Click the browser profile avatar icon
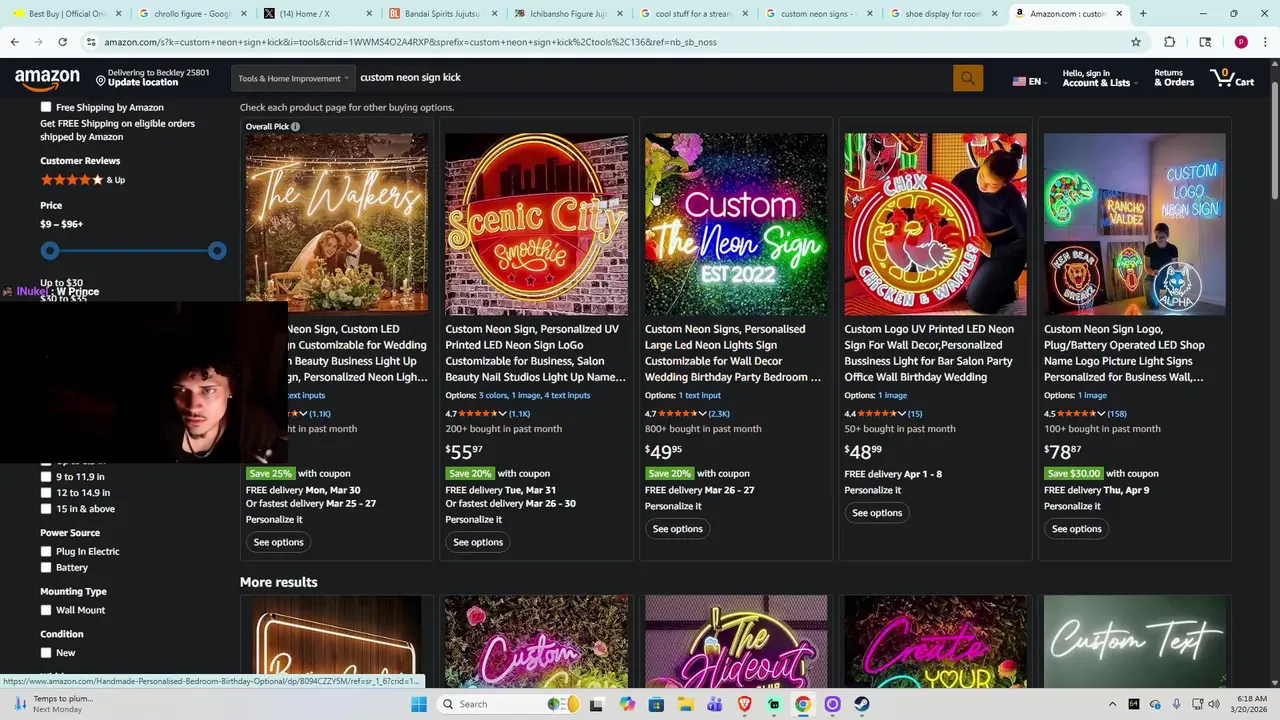1280x720 pixels. tap(1241, 42)
